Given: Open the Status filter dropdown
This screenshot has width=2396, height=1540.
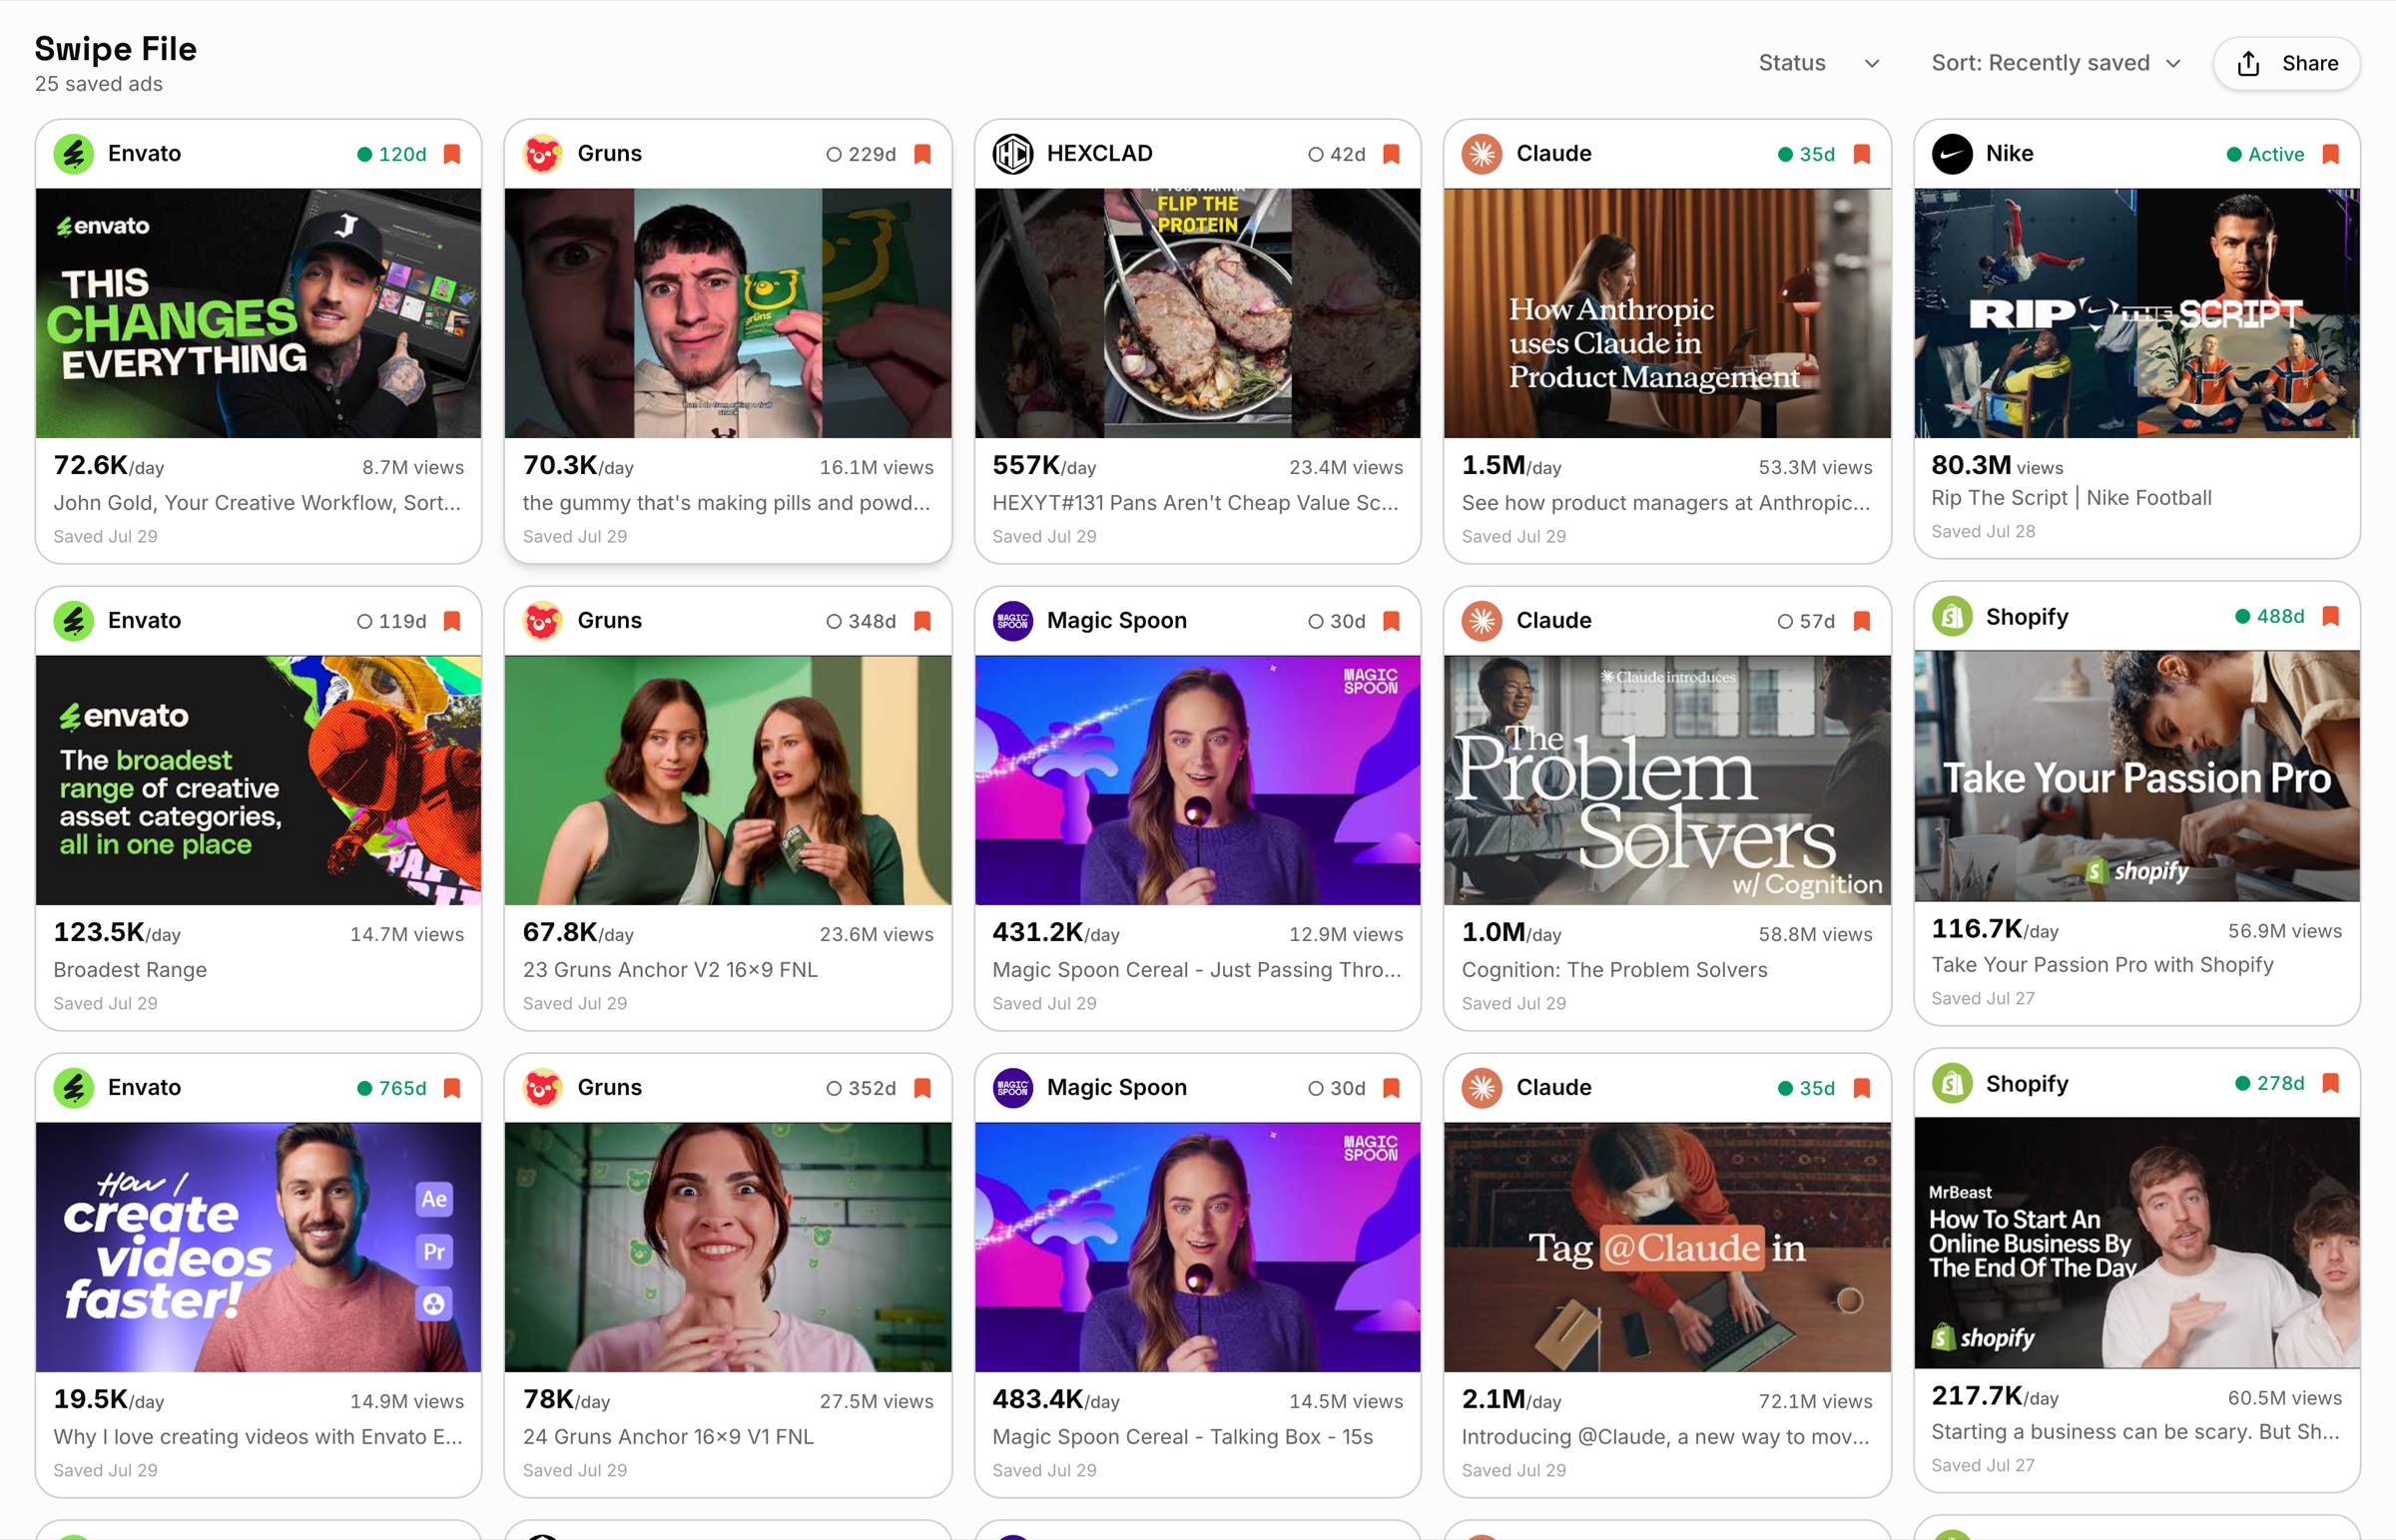Looking at the screenshot, I should click(1819, 63).
